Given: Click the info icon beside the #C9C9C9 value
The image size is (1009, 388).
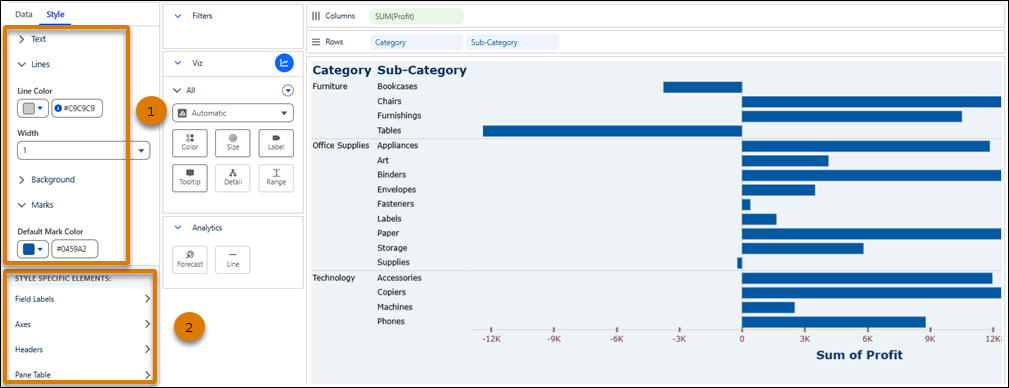Looking at the screenshot, I should pos(58,109).
